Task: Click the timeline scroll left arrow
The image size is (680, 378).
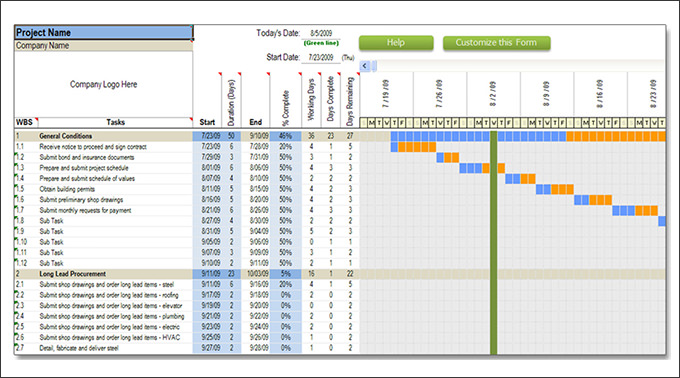Action: (x=365, y=66)
